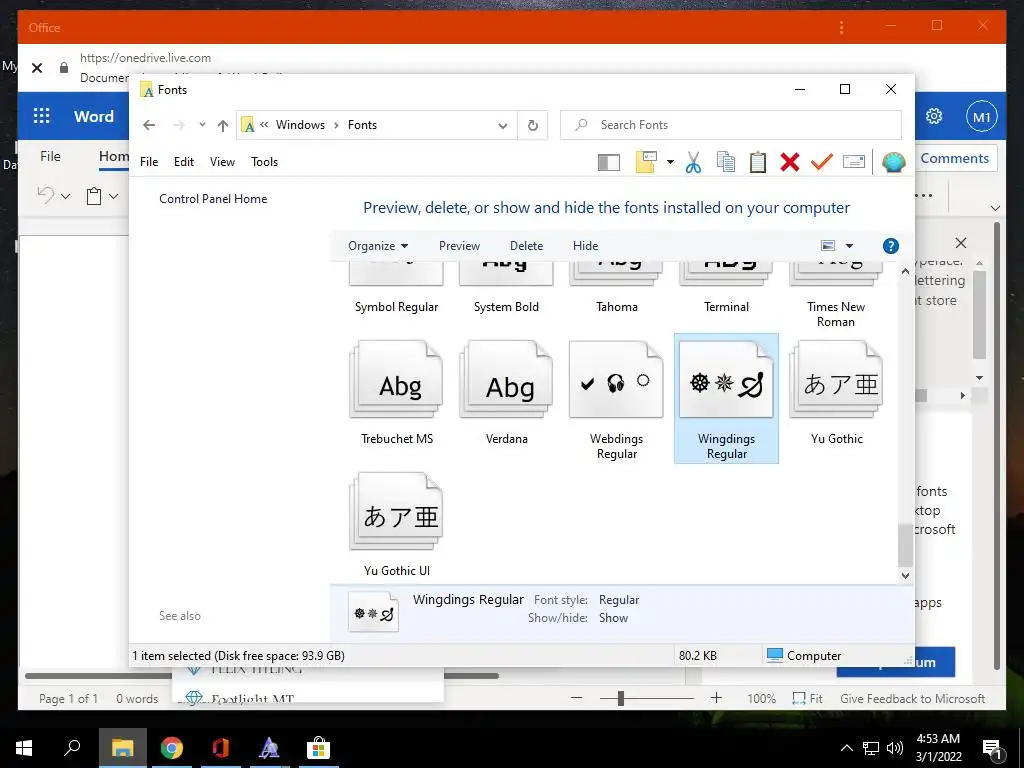
Task: Toggle the preview pane layout icon
Action: [x=609, y=162]
